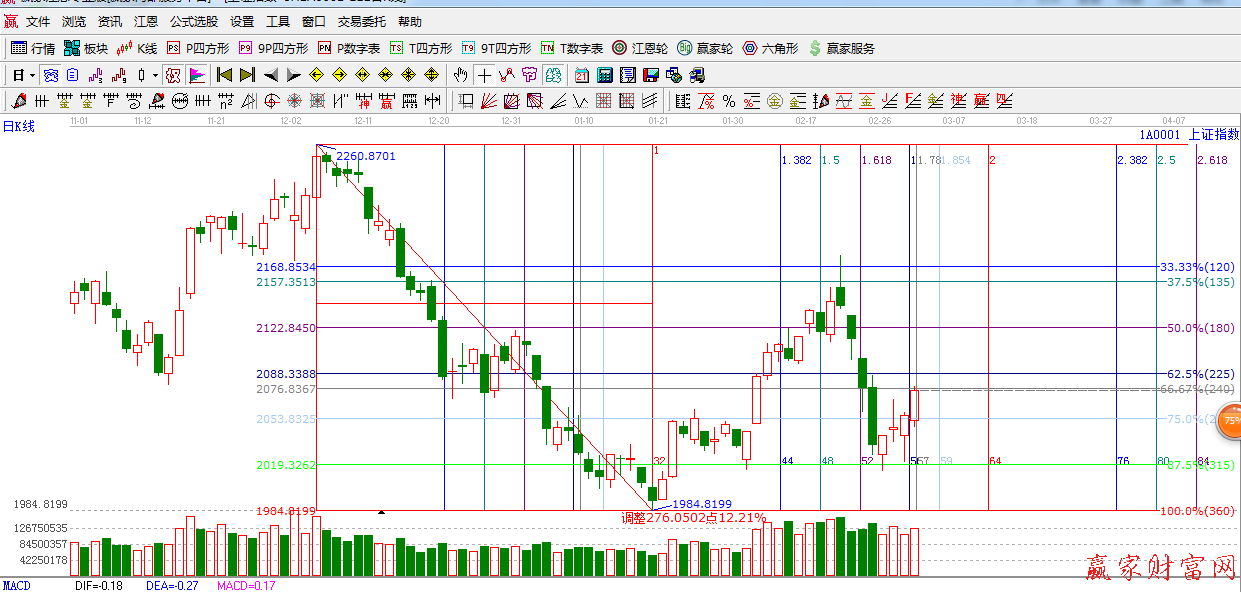Click the MACD indicator label
This screenshot has height=592, width=1241.
[x=16, y=585]
